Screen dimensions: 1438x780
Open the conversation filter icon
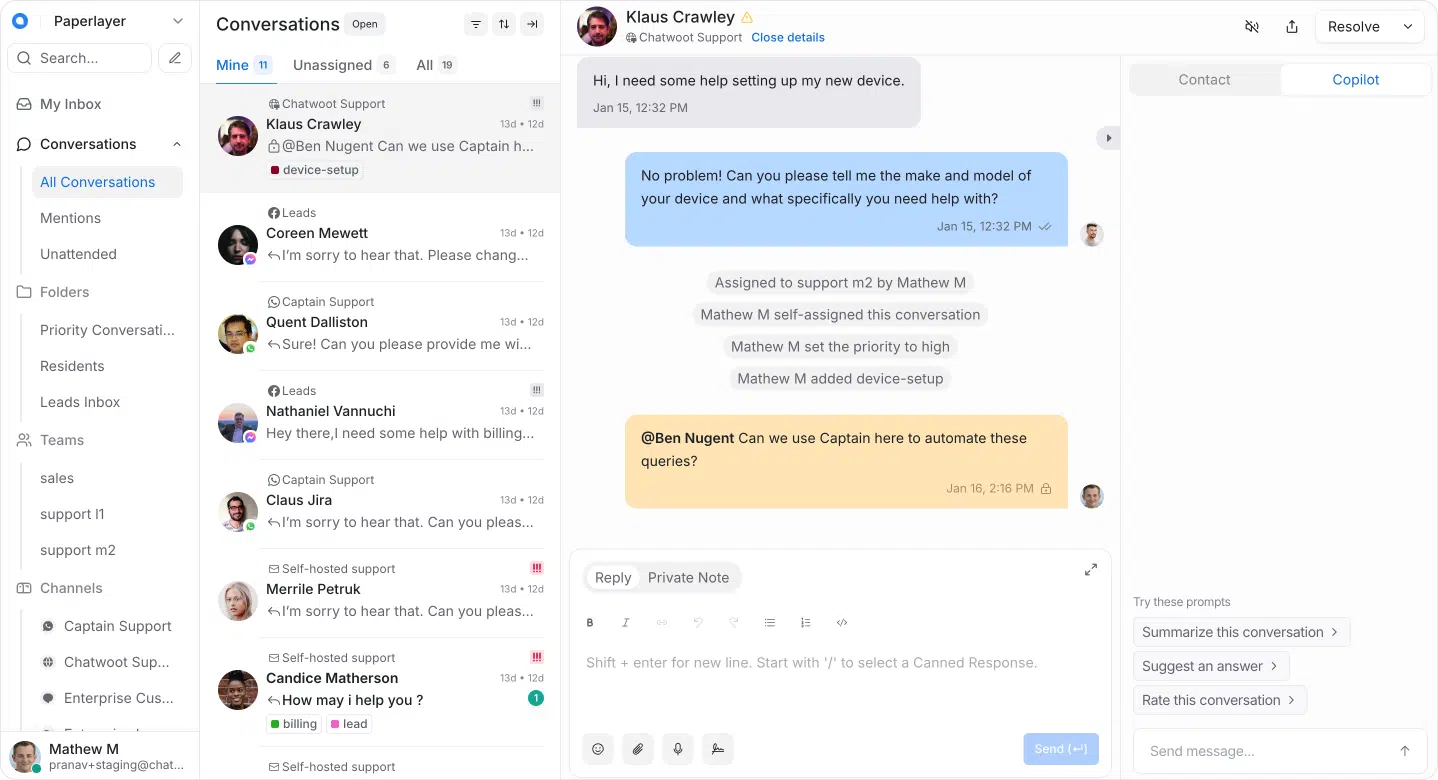click(476, 24)
